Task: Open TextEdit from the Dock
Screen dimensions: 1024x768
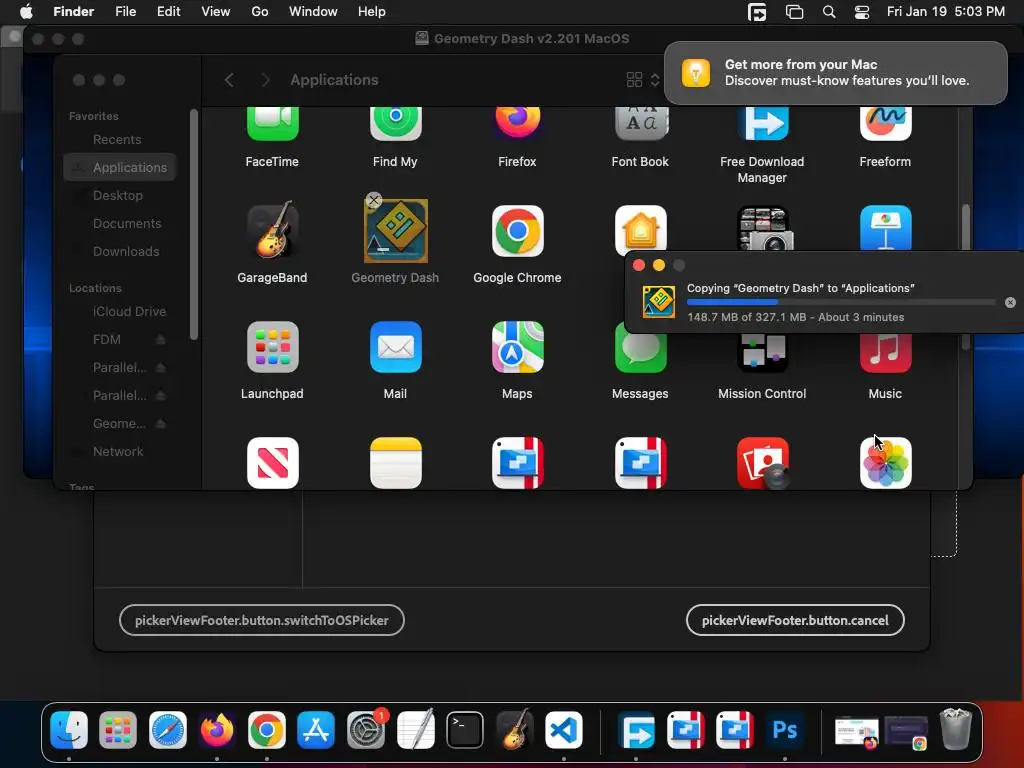Action: click(415, 729)
